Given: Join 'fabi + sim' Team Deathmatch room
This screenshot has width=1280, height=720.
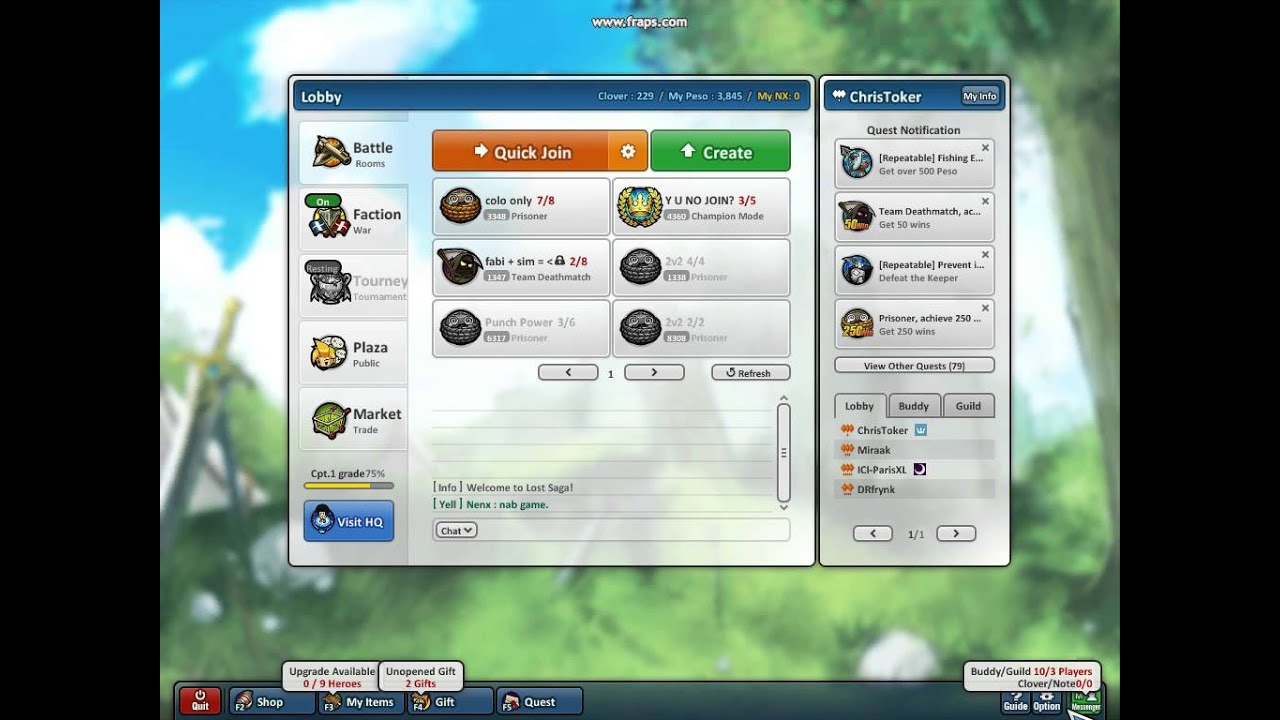Looking at the screenshot, I should [521, 268].
